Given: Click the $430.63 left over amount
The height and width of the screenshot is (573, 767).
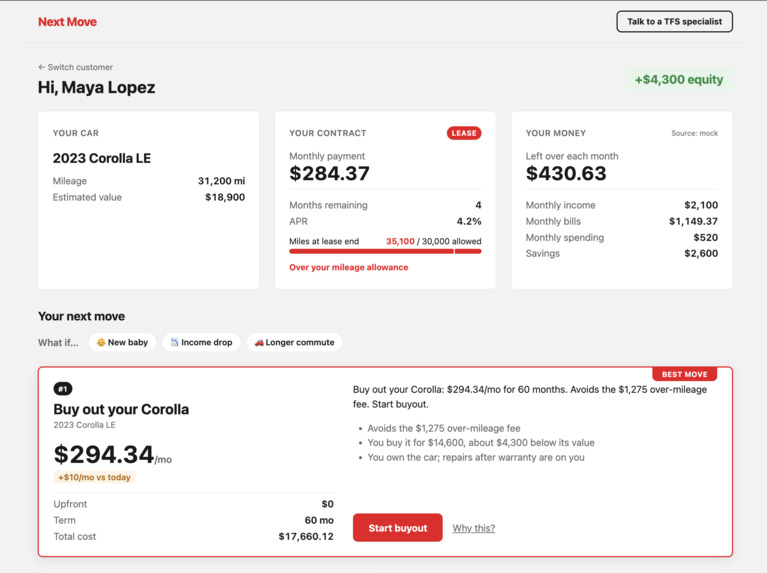Looking at the screenshot, I should (566, 173).
